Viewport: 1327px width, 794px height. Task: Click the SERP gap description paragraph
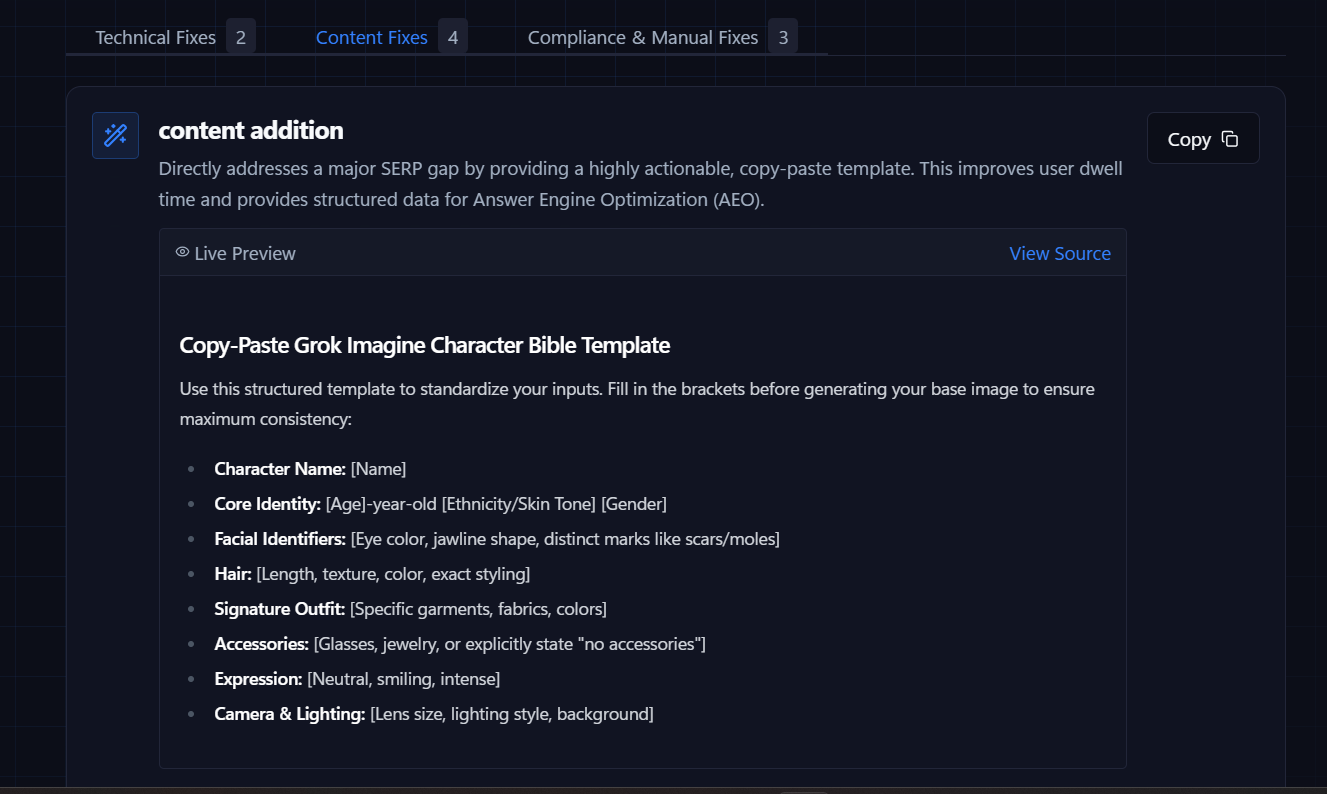pyautogui.click(x=641, y=184)
